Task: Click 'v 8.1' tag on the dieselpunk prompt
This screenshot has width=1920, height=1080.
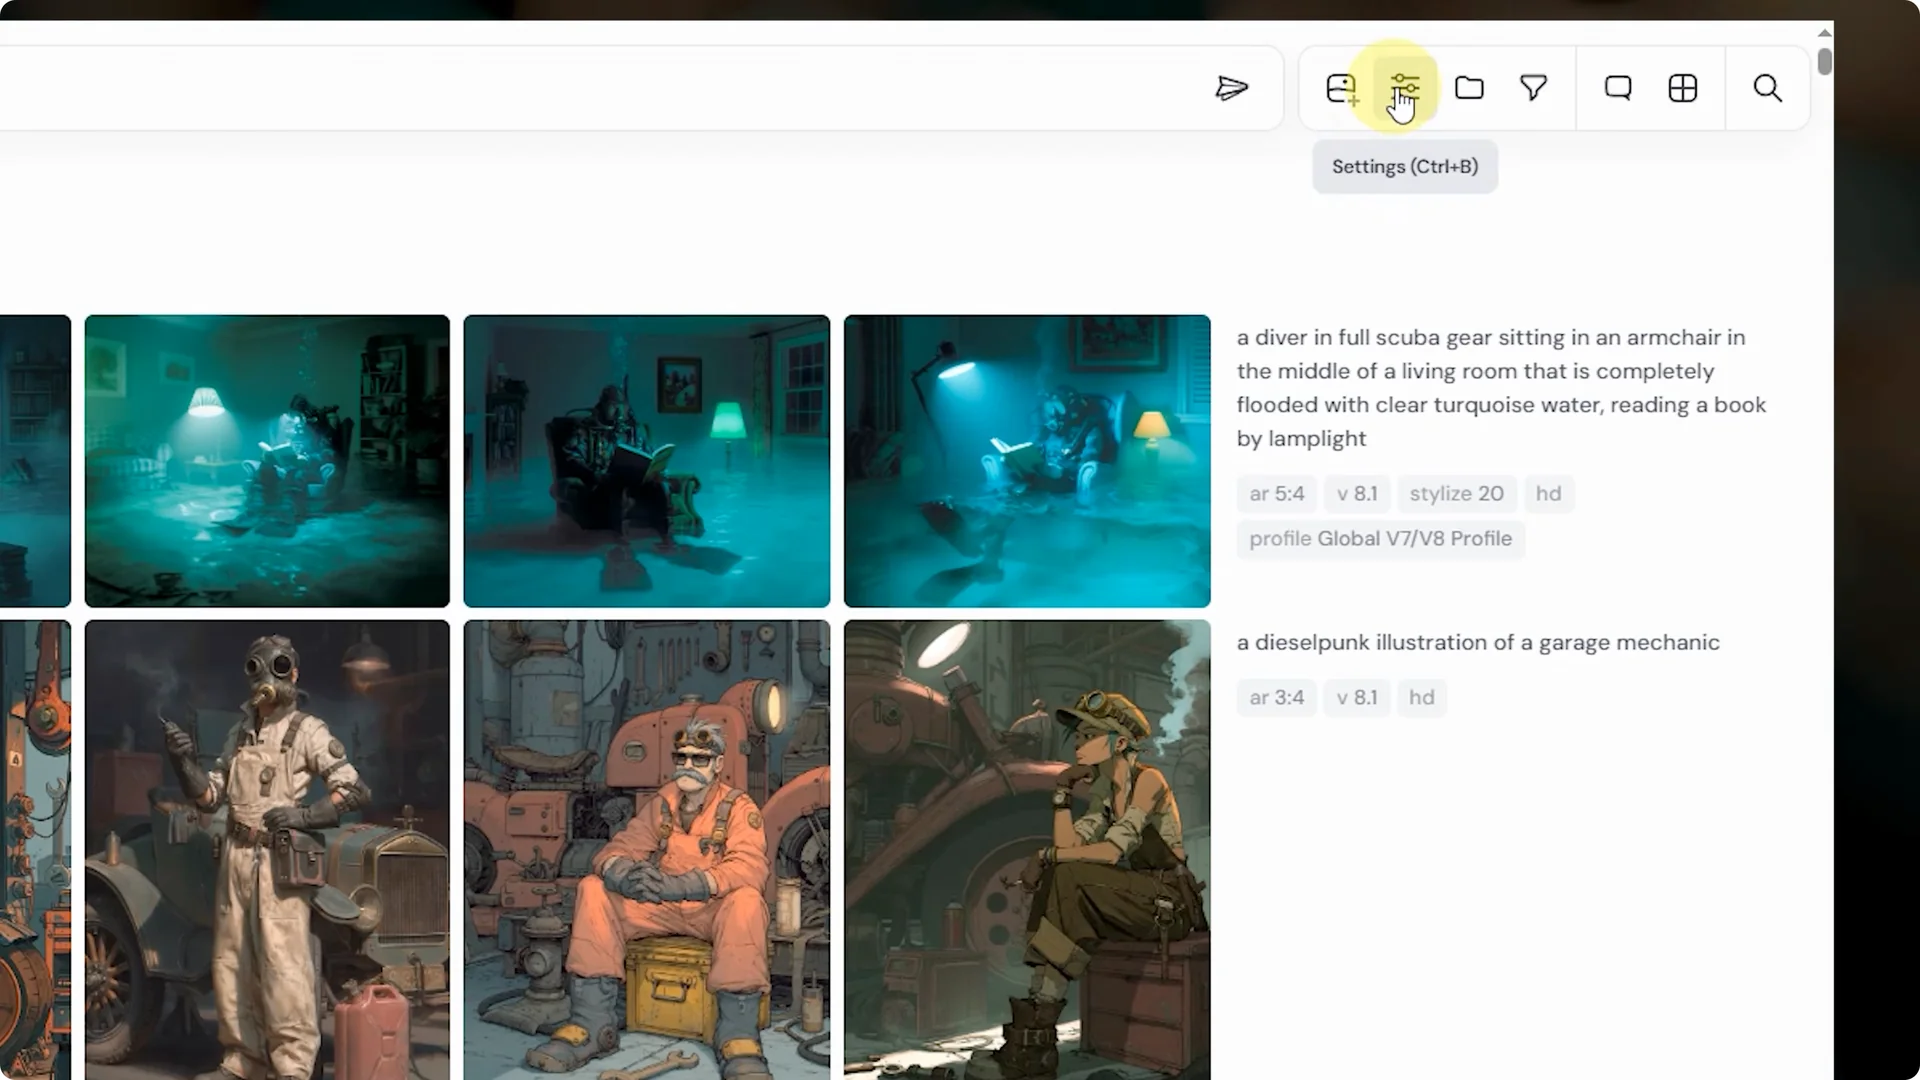Action: [1356, 697]
